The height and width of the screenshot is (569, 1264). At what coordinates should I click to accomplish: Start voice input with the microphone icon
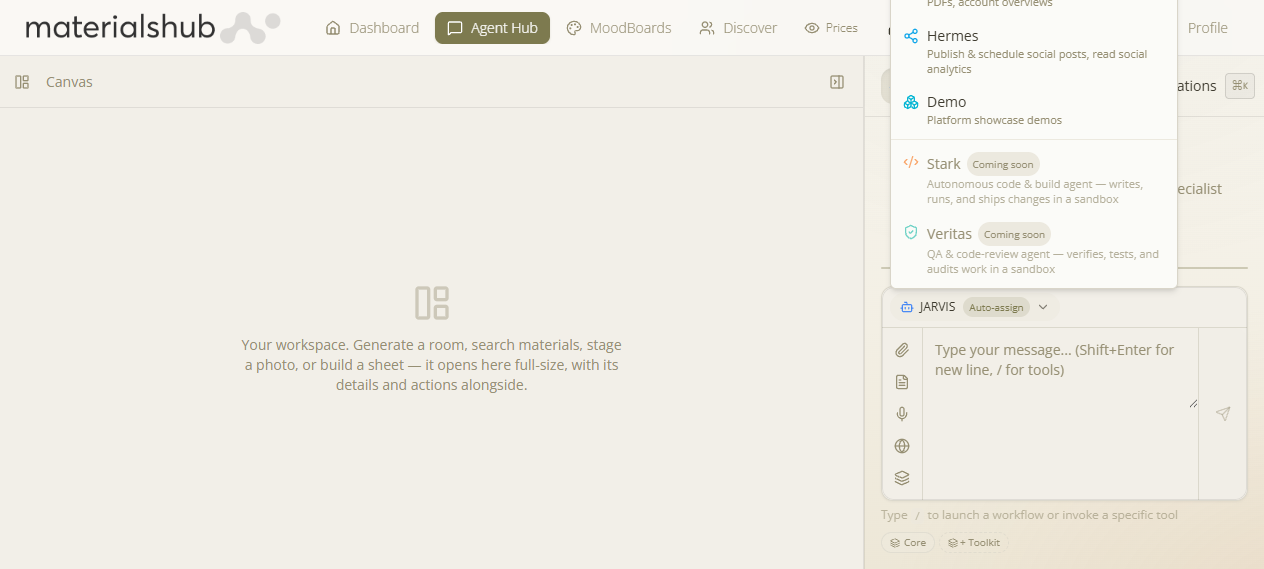pos(902,414)
